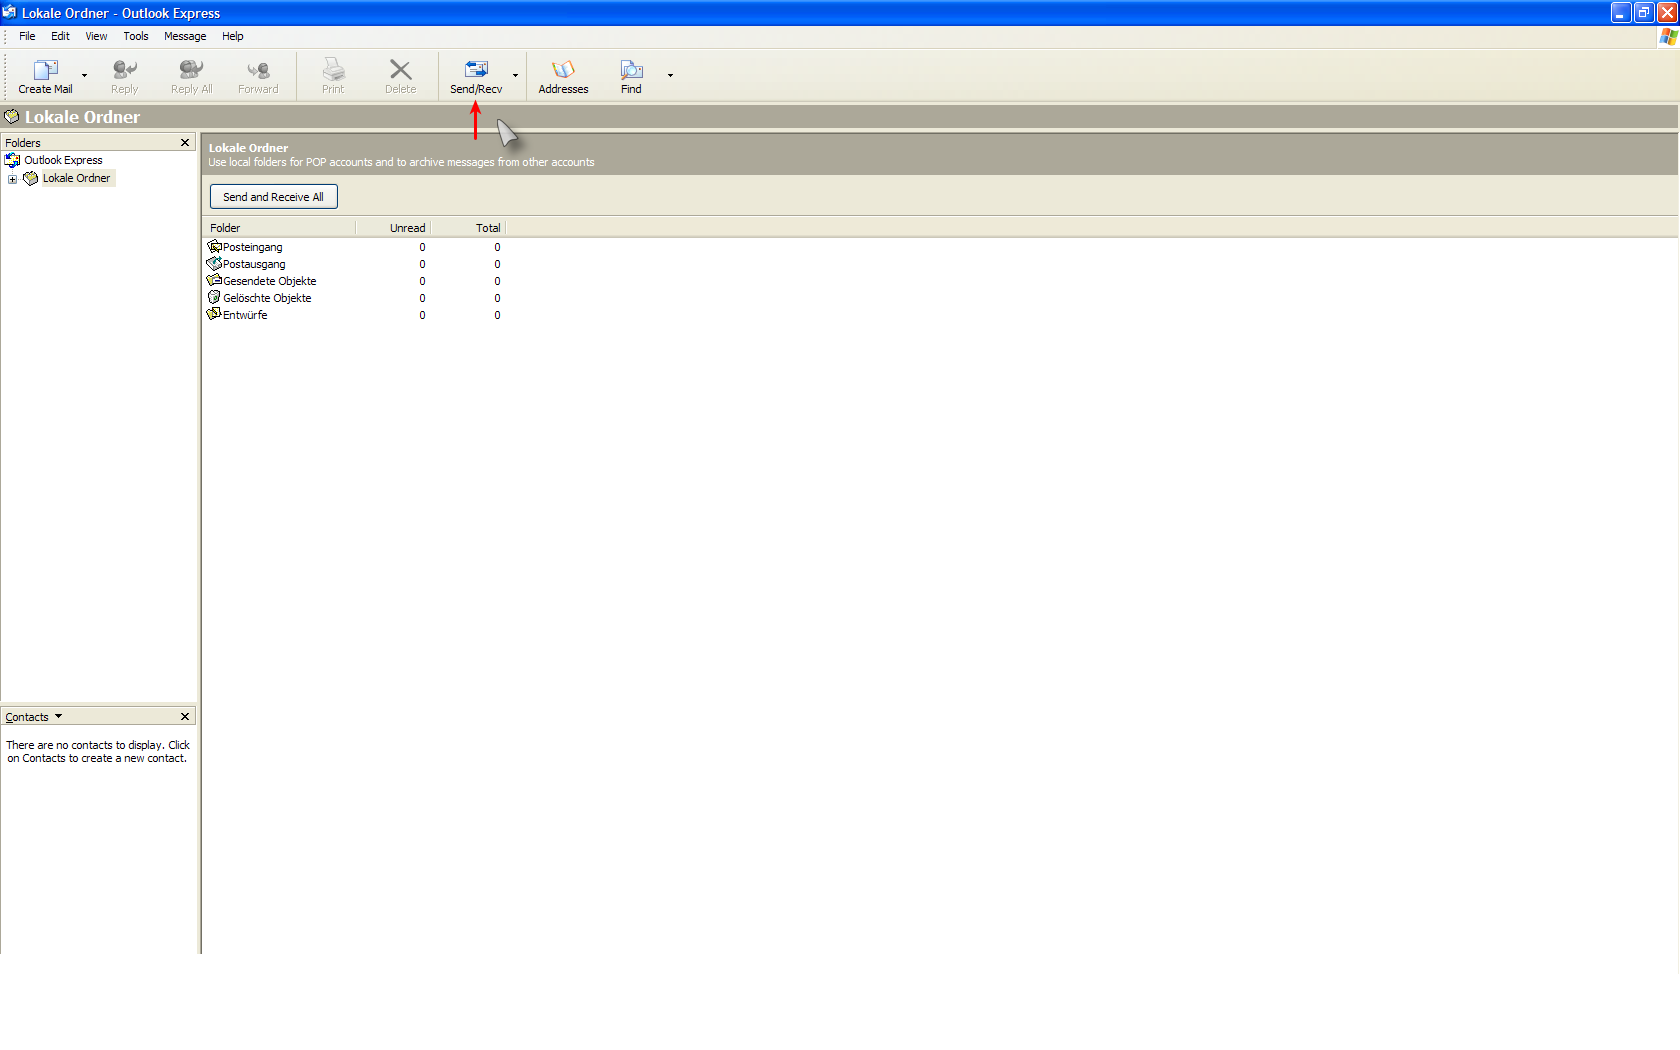Click the Delete toolbar icon
Viewport: 1680px width, 1050px height.
click(400, 71)
